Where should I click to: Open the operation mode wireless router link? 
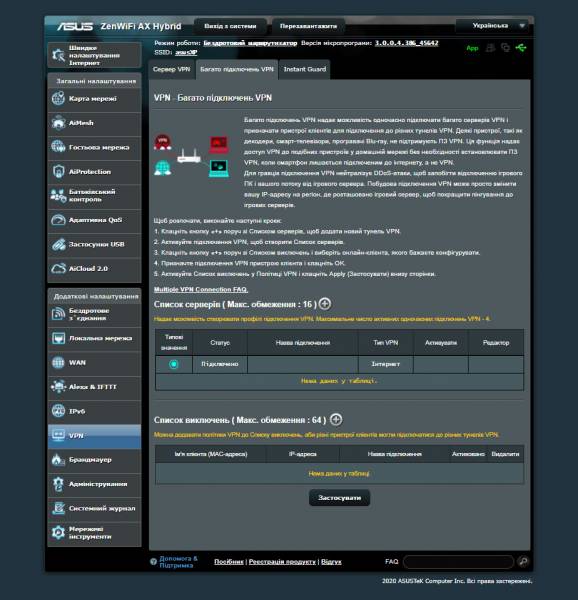pyautogui.click(x=250, y=43)
